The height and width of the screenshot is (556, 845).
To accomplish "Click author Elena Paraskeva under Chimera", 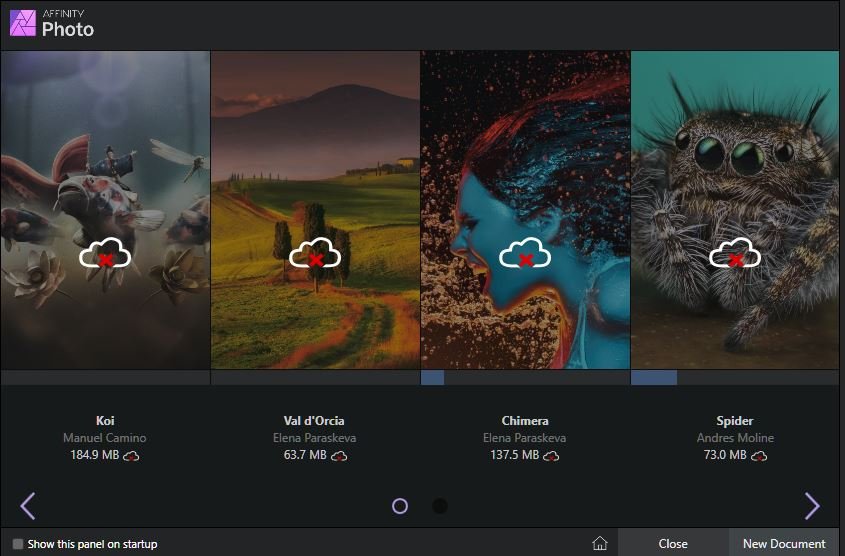I will tap(524, 438).
